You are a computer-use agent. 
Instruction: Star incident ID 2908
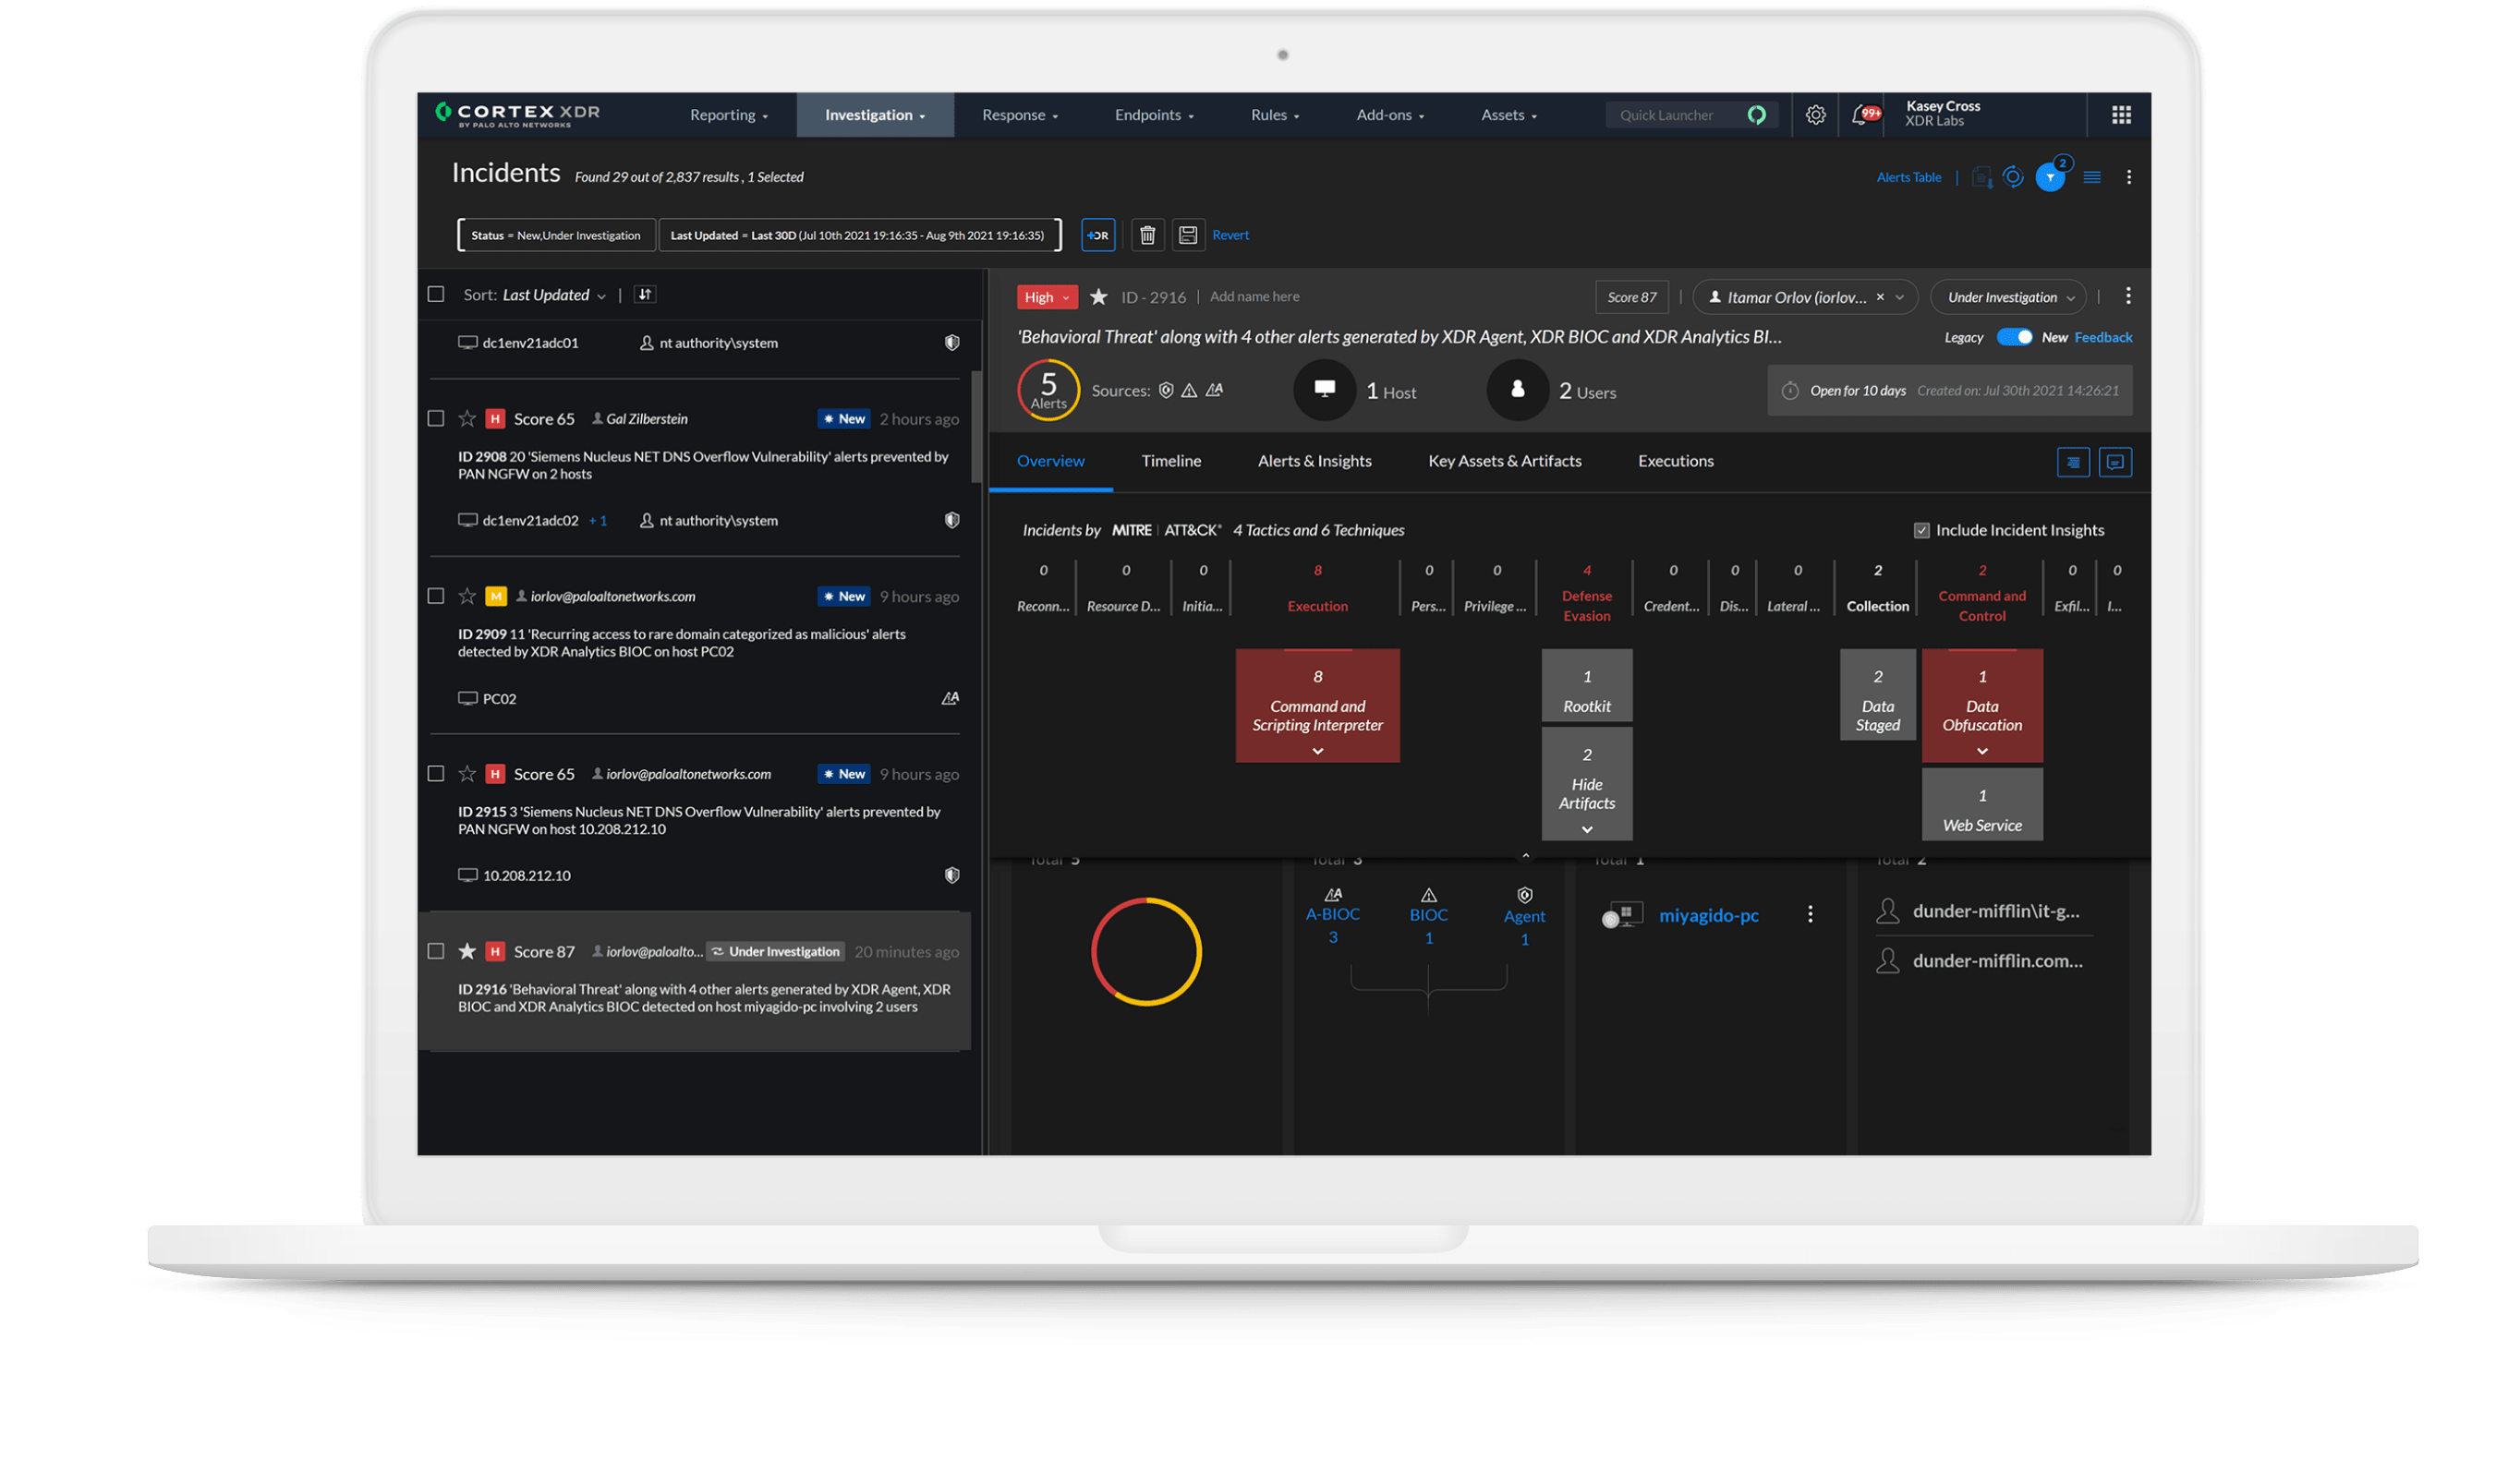467,419
